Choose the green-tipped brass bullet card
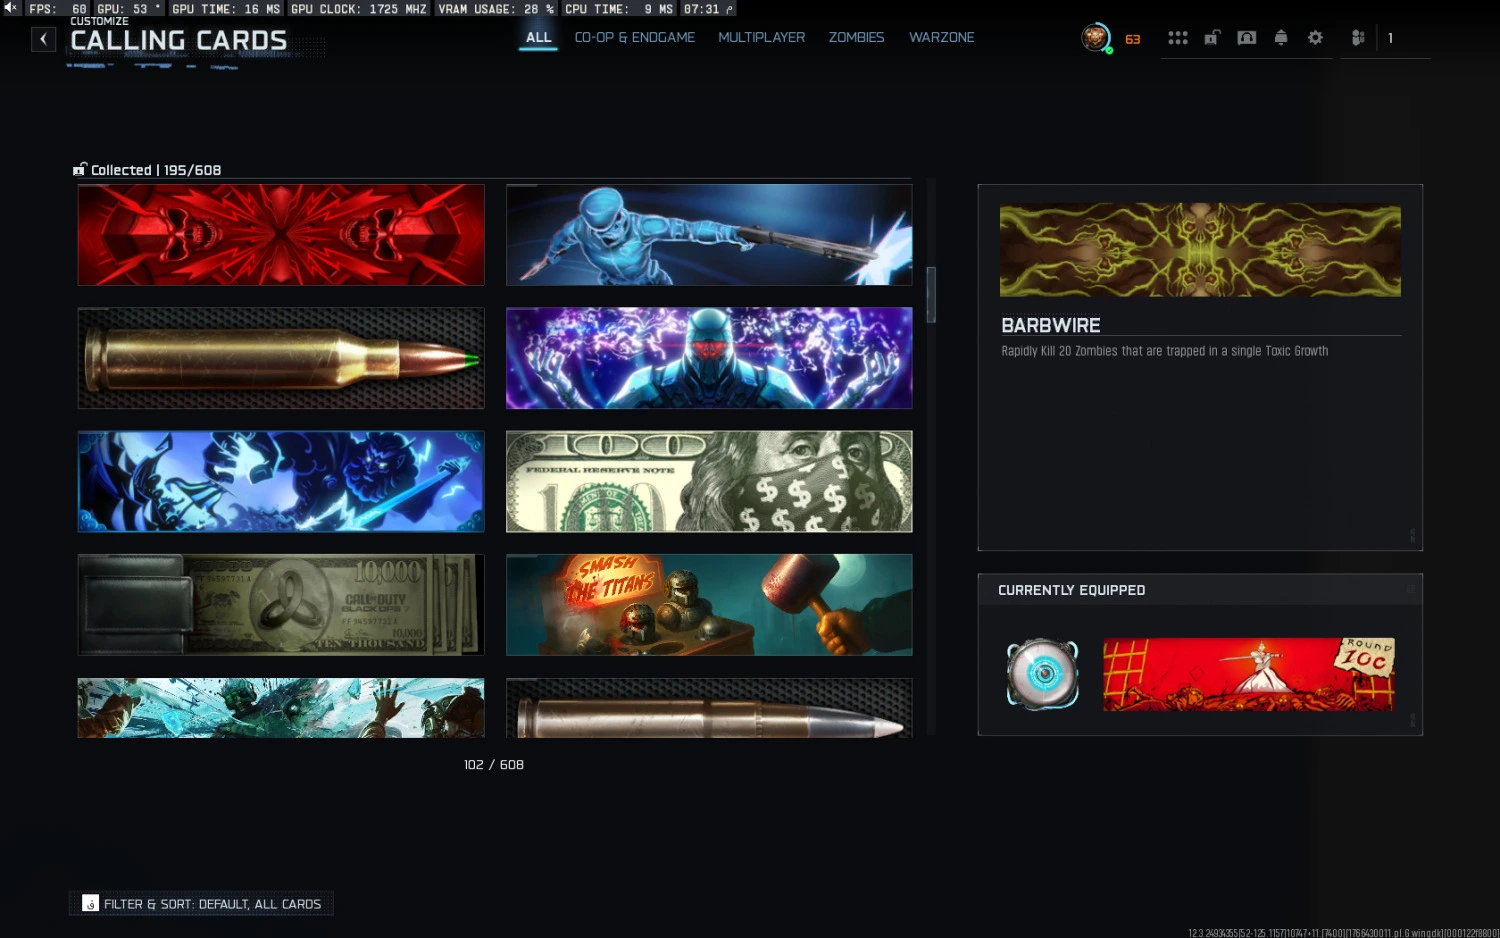Viewport: 1500px width, 938px height. coord(281,358)
